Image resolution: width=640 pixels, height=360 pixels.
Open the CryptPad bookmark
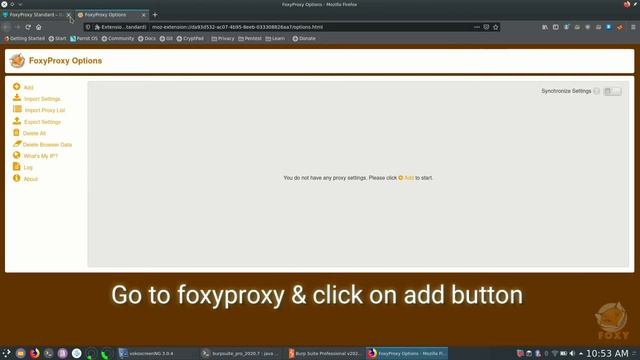tap(190, 38)
